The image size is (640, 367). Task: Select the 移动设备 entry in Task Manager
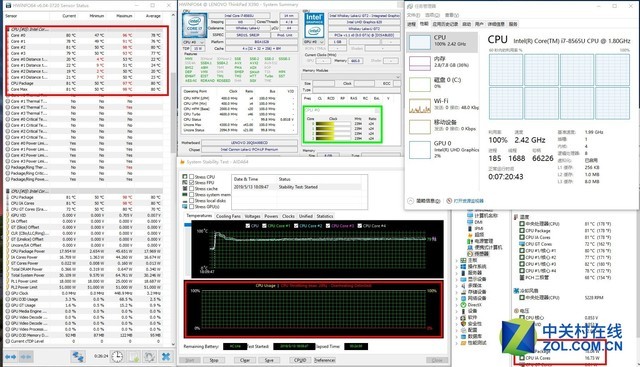point(442,127)
